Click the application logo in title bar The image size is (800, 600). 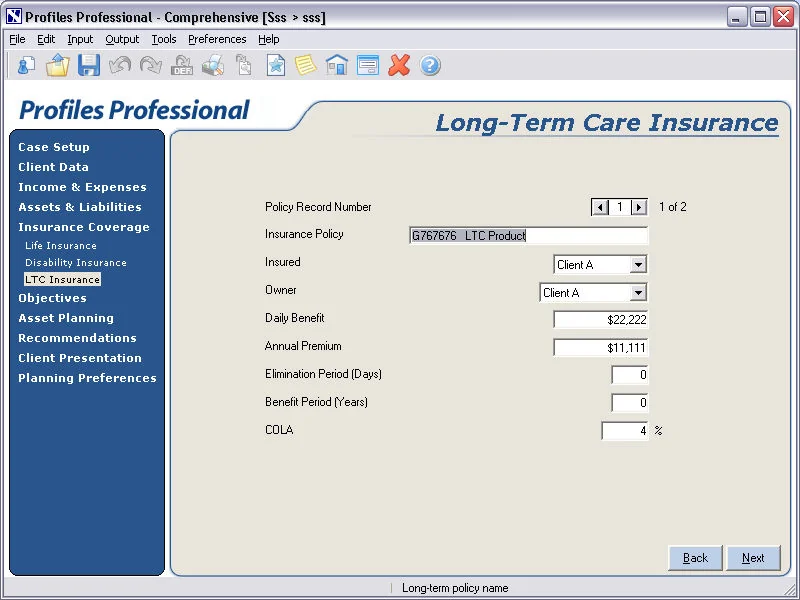click(14, 17)
